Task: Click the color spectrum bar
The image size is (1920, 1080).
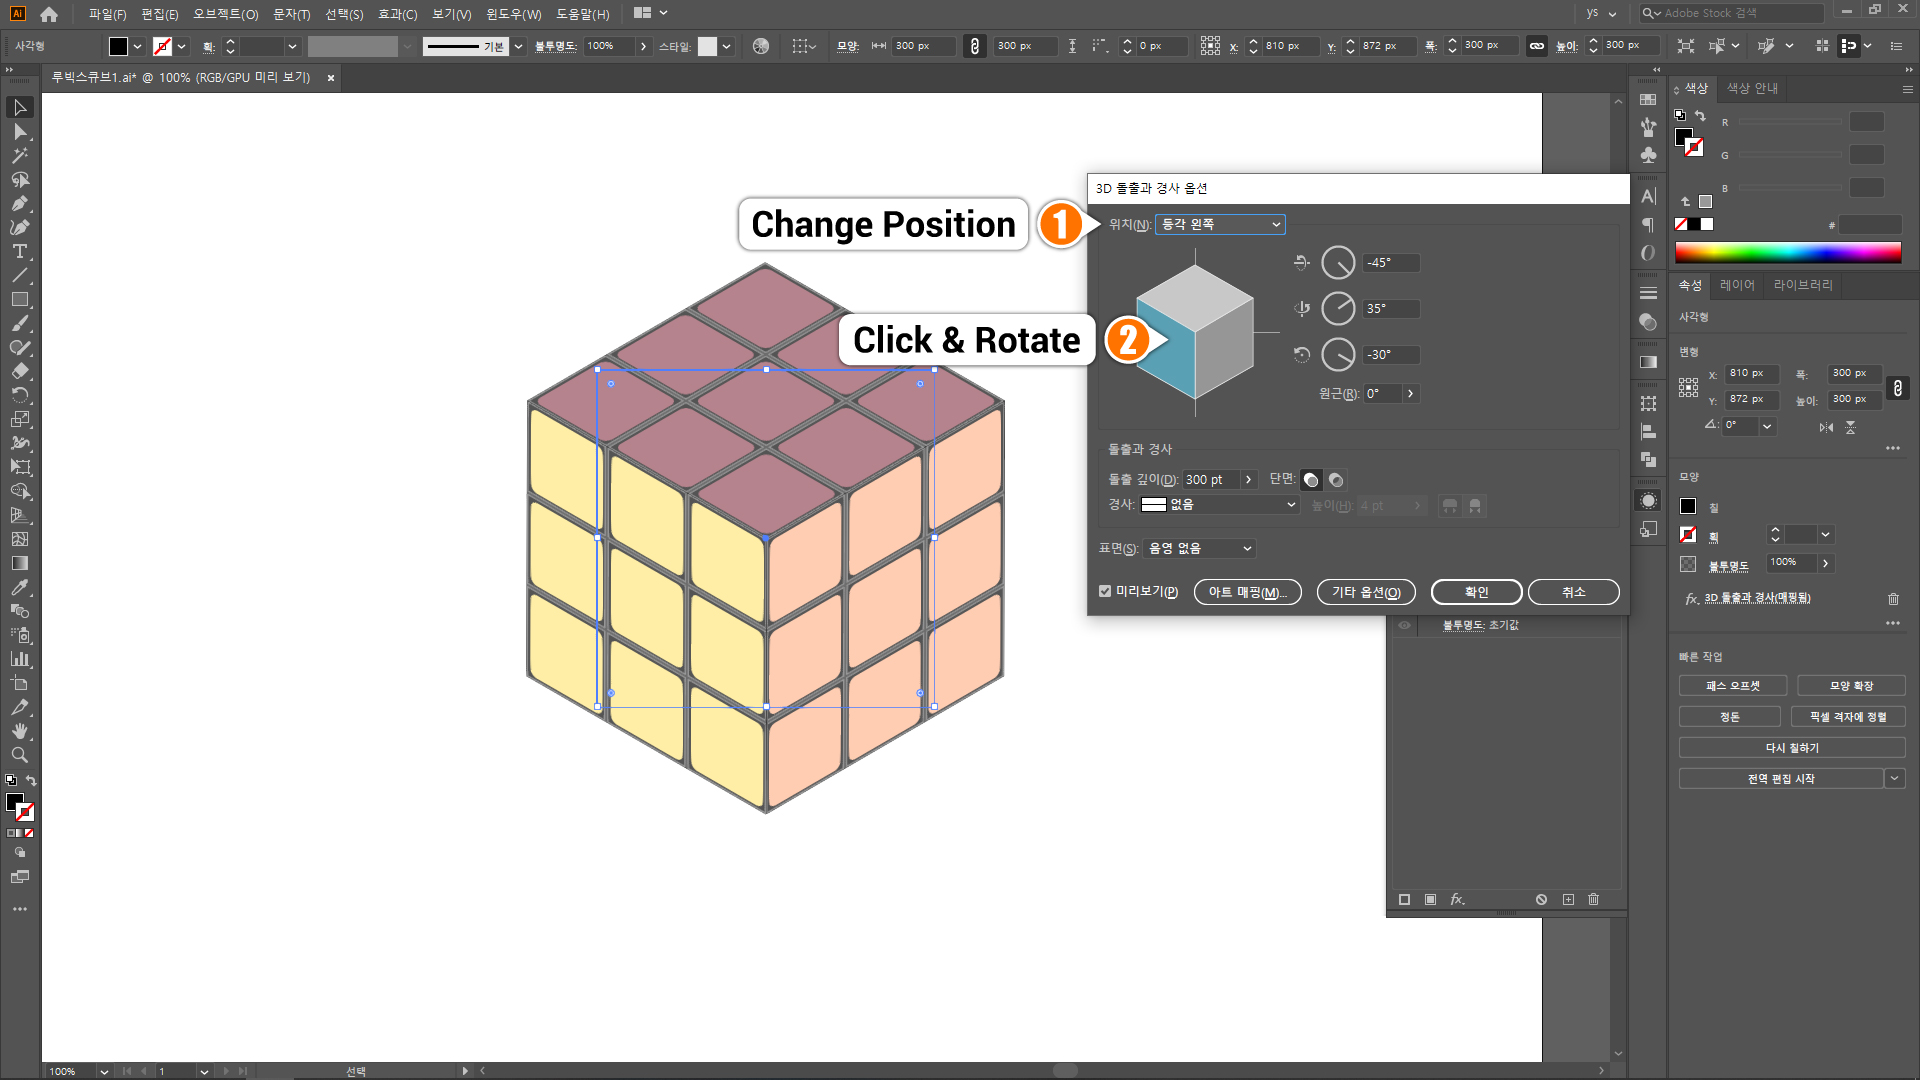Action: point(1788,252)
